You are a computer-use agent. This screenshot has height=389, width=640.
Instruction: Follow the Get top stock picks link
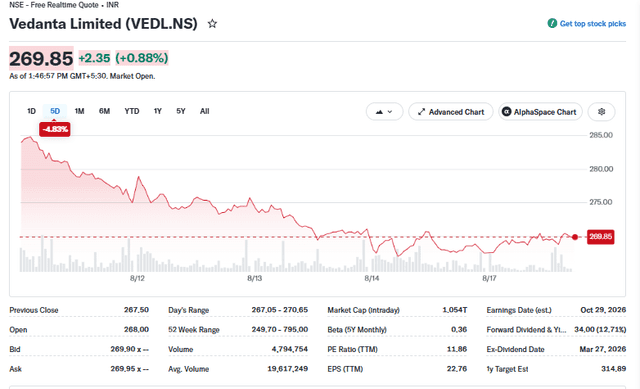click(593, 24)
